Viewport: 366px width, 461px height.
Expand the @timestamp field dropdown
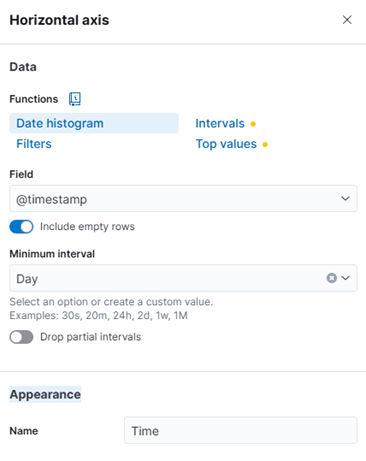coord(345,199)
